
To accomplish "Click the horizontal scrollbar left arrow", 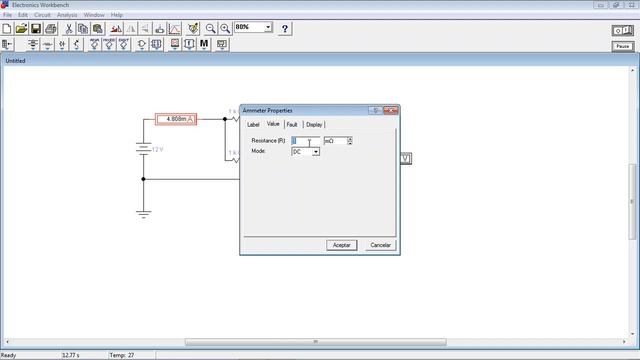I will (7, 342).
